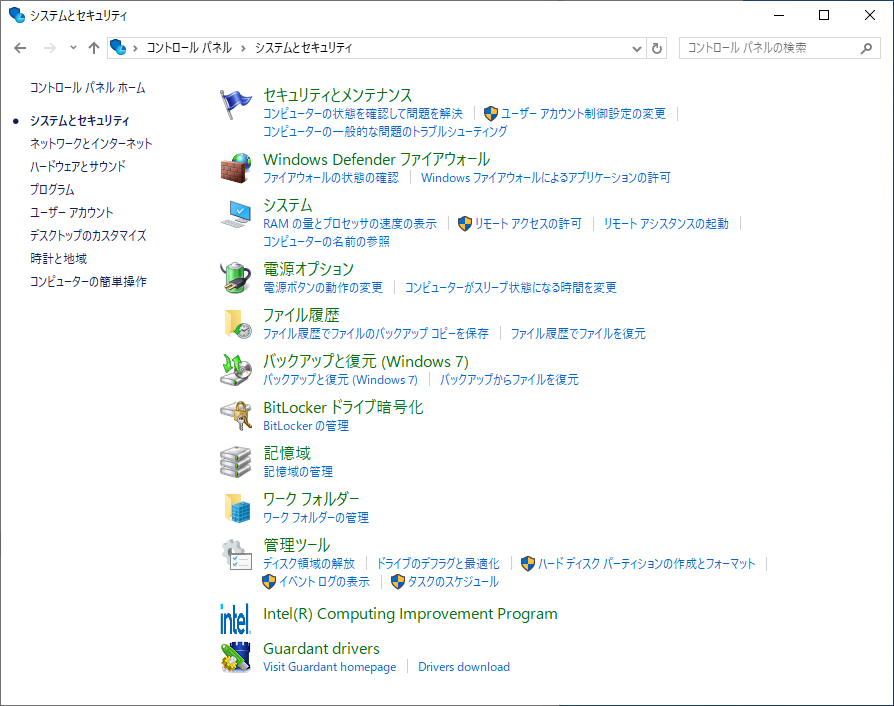Open コンピューターの簡単操作 in sidebar
The width and height of the screenshot is (894, 706).
pyautogui.click(x=88, y=282)
